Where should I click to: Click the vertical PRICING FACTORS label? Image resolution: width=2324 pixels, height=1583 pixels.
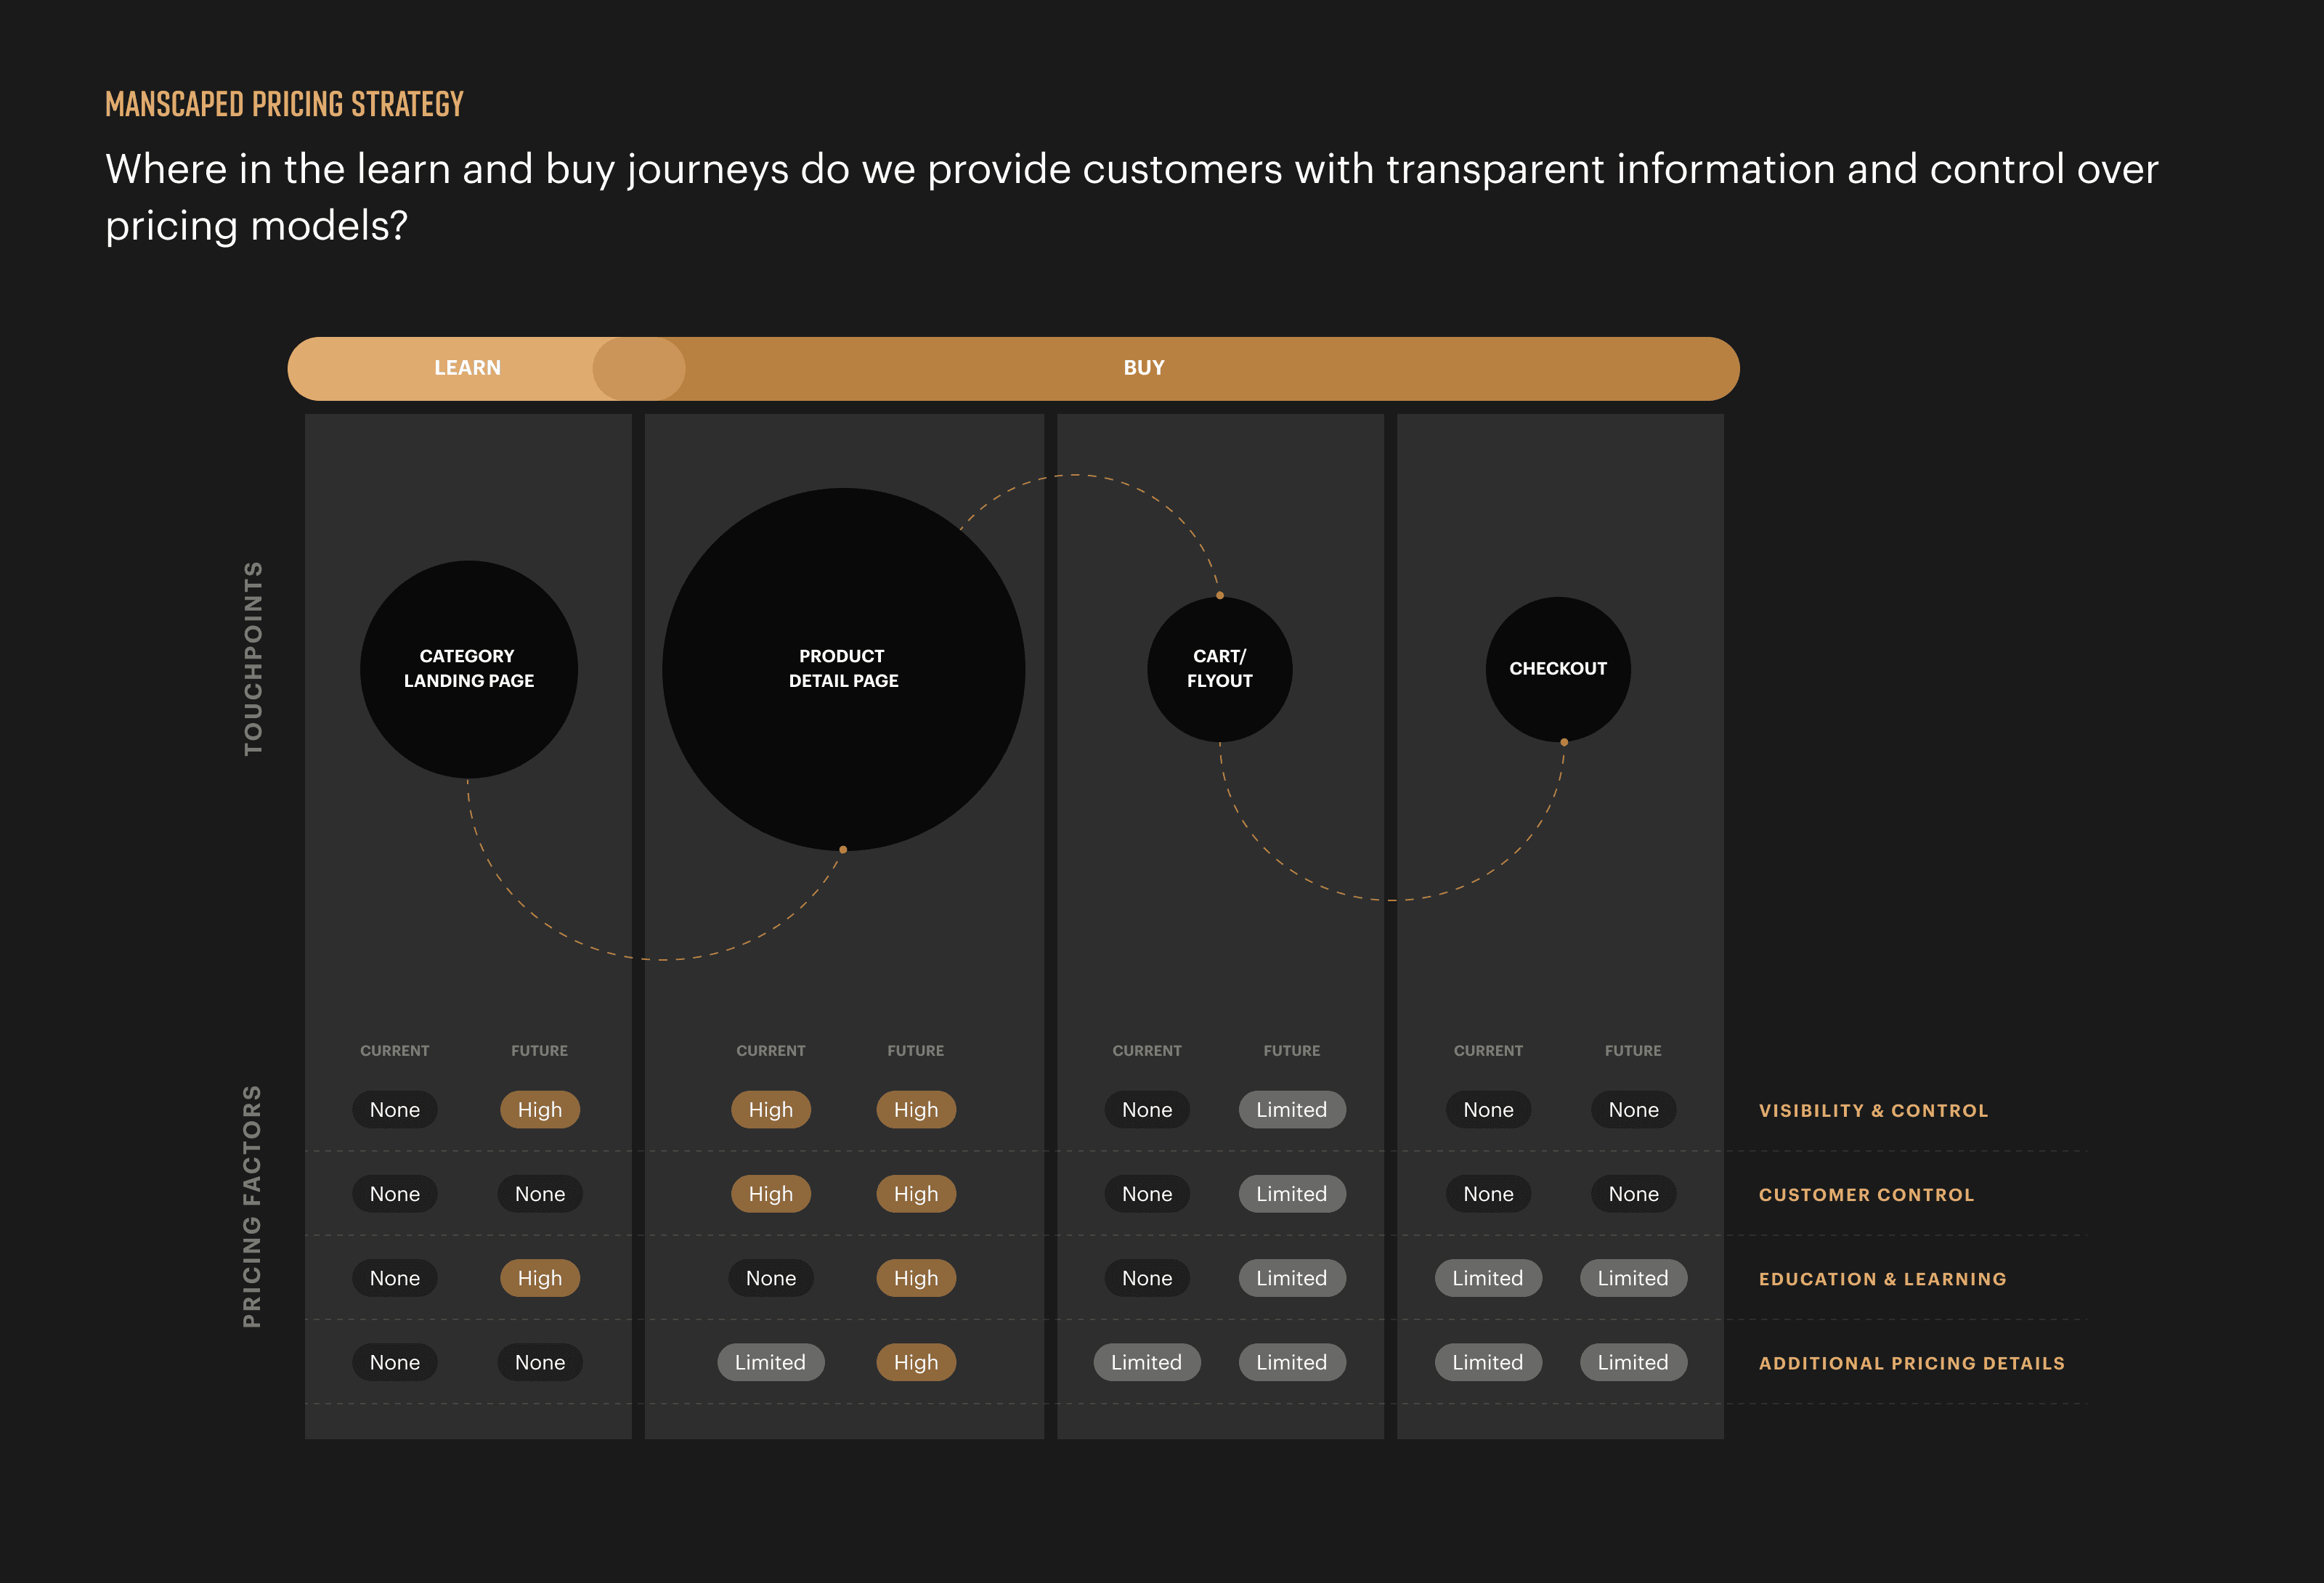coord(252,1206)
